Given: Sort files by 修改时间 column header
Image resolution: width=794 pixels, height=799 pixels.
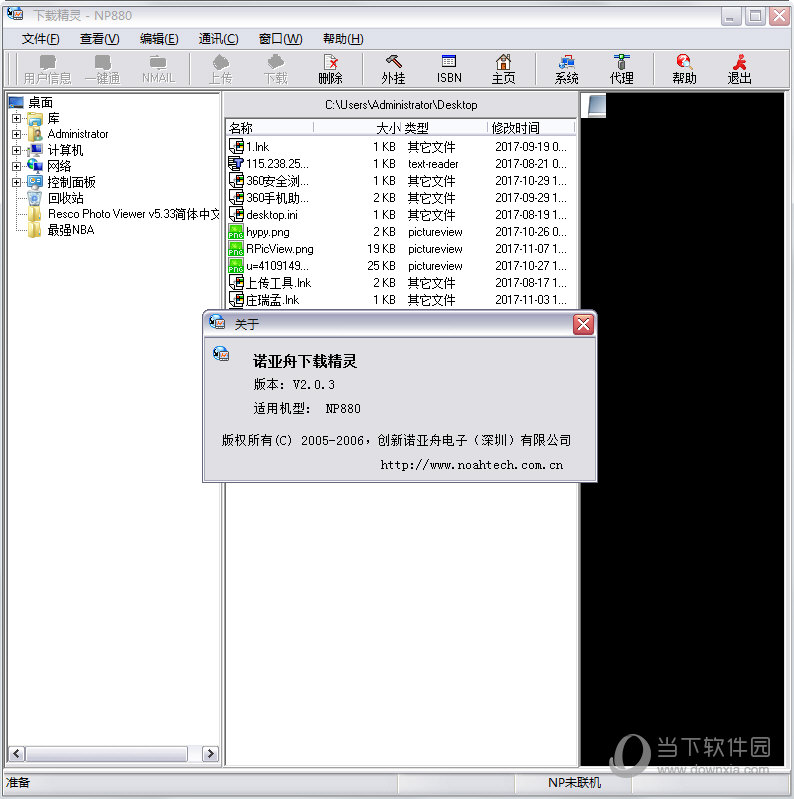Looking at the screenshot, I should [532, 127].
